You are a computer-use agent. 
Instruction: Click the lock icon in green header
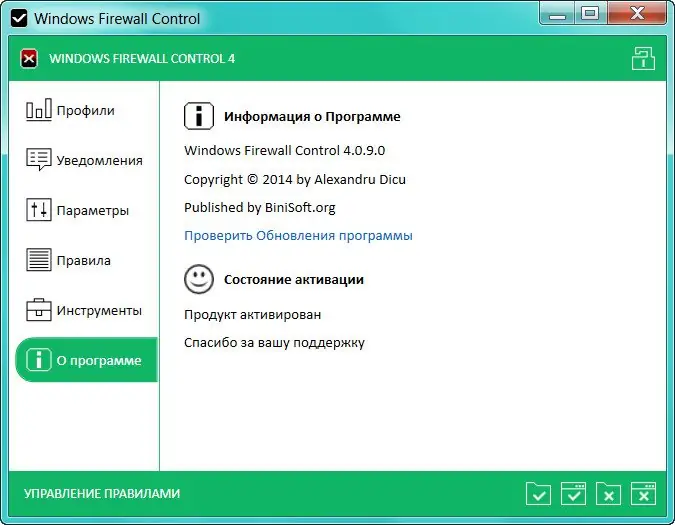click(643, 58)
